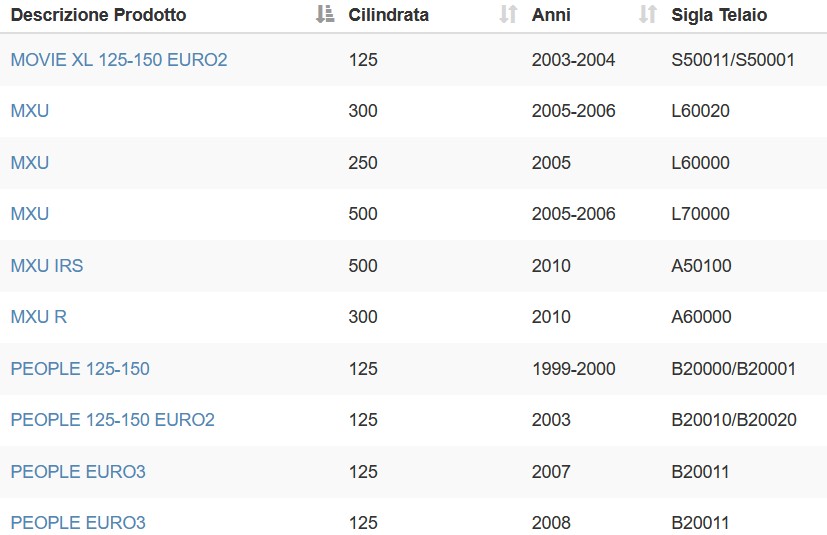Open the PEOPLE 125-150 EURO2 link
Screen dimensions: 827x535
[112, 419]
